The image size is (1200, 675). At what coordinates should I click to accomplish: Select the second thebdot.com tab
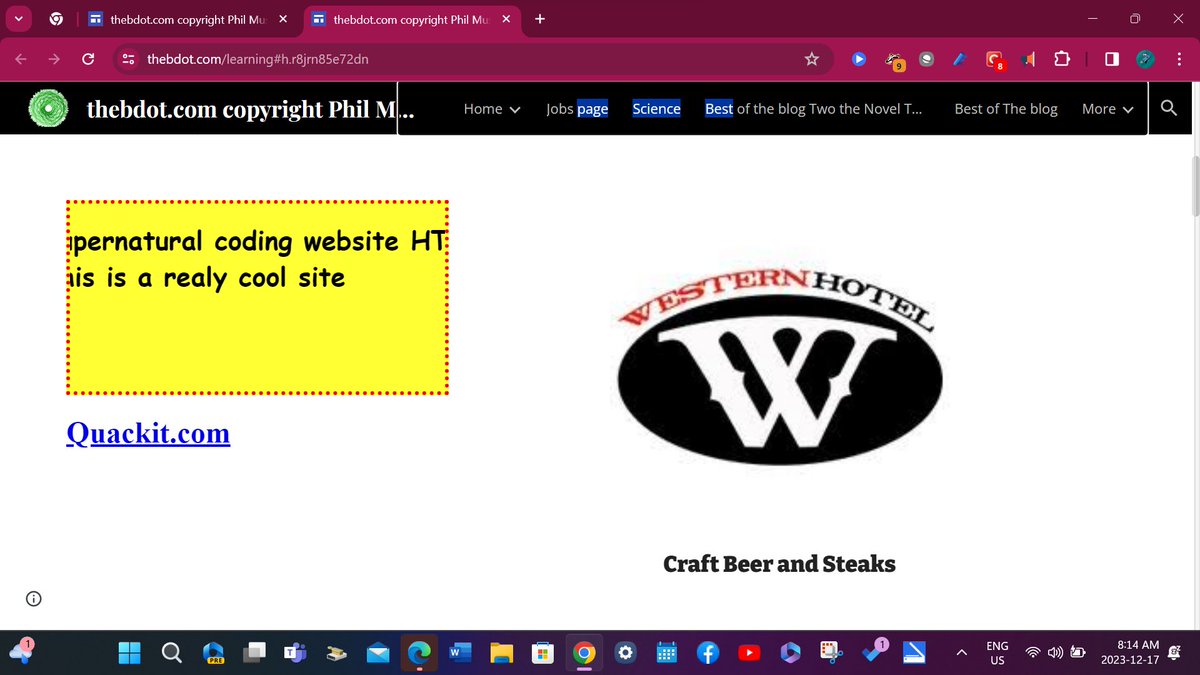pos(411,19)
